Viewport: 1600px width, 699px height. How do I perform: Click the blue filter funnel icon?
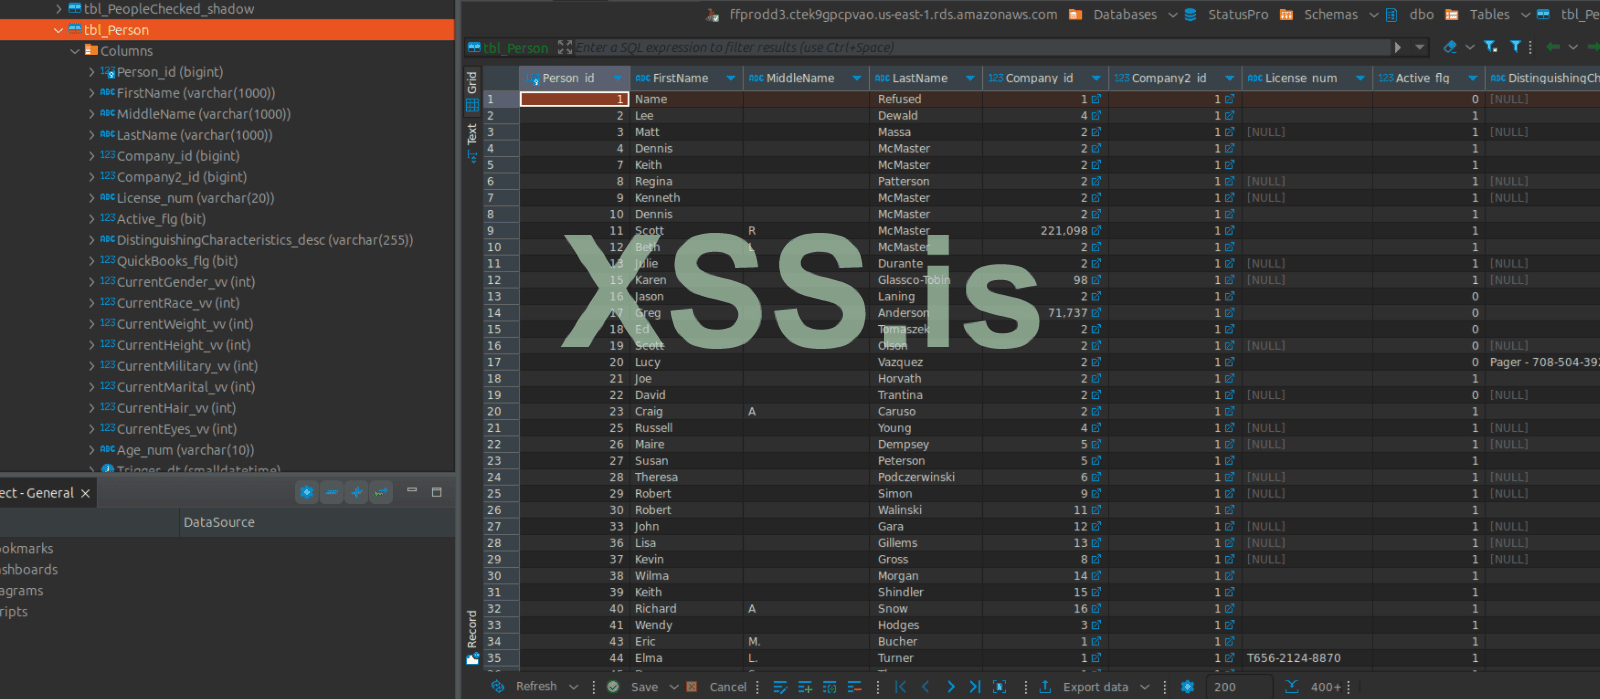1515,47
